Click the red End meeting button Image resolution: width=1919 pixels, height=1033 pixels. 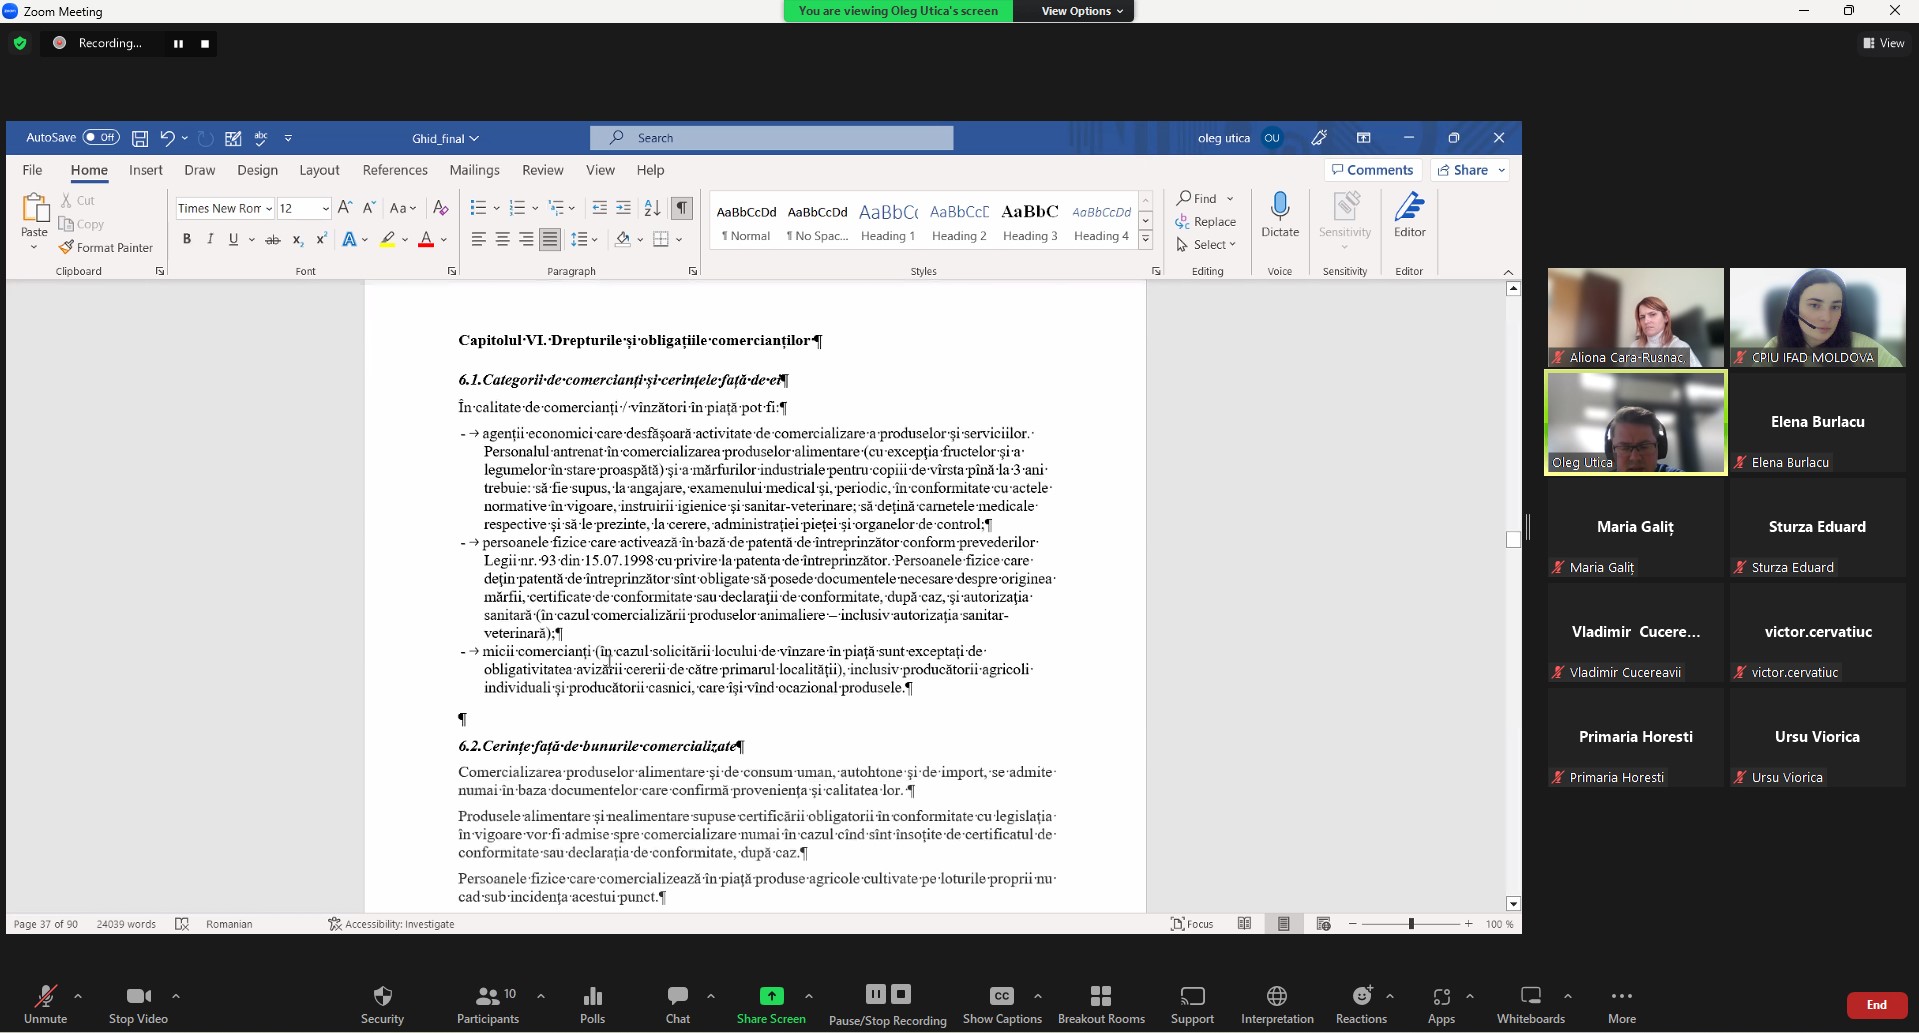(x=1876, y=1005)
